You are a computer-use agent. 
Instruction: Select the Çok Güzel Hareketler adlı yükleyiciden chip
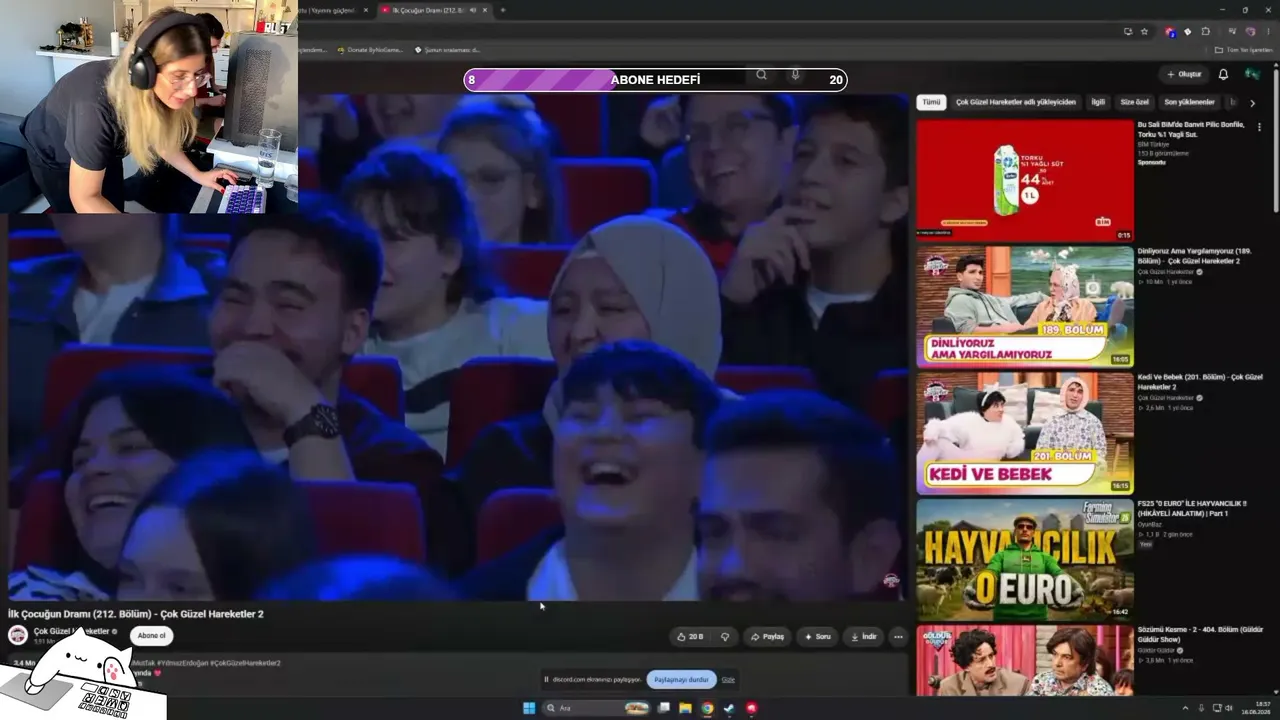point(1016,102)
